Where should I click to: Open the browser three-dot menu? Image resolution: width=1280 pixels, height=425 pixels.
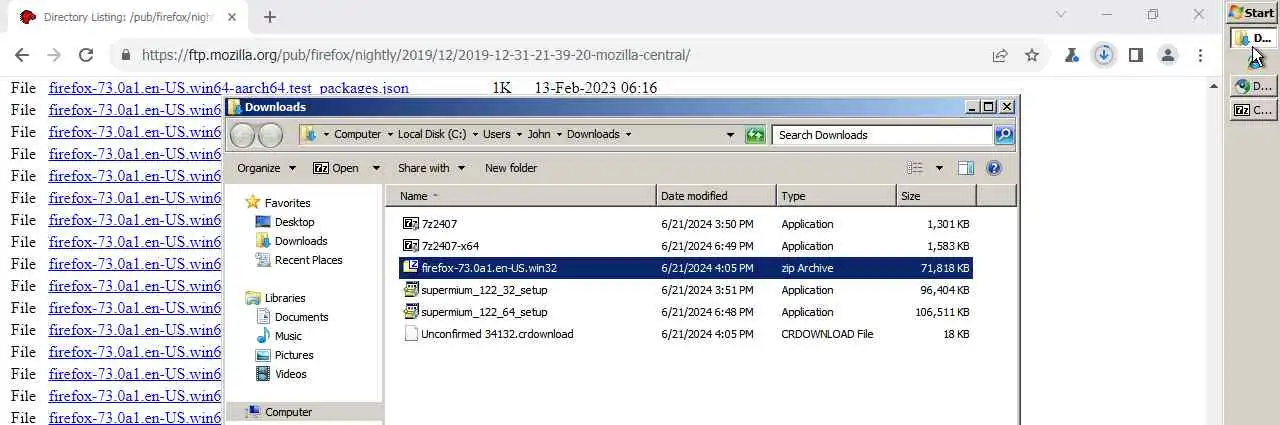coord(1200,56)
